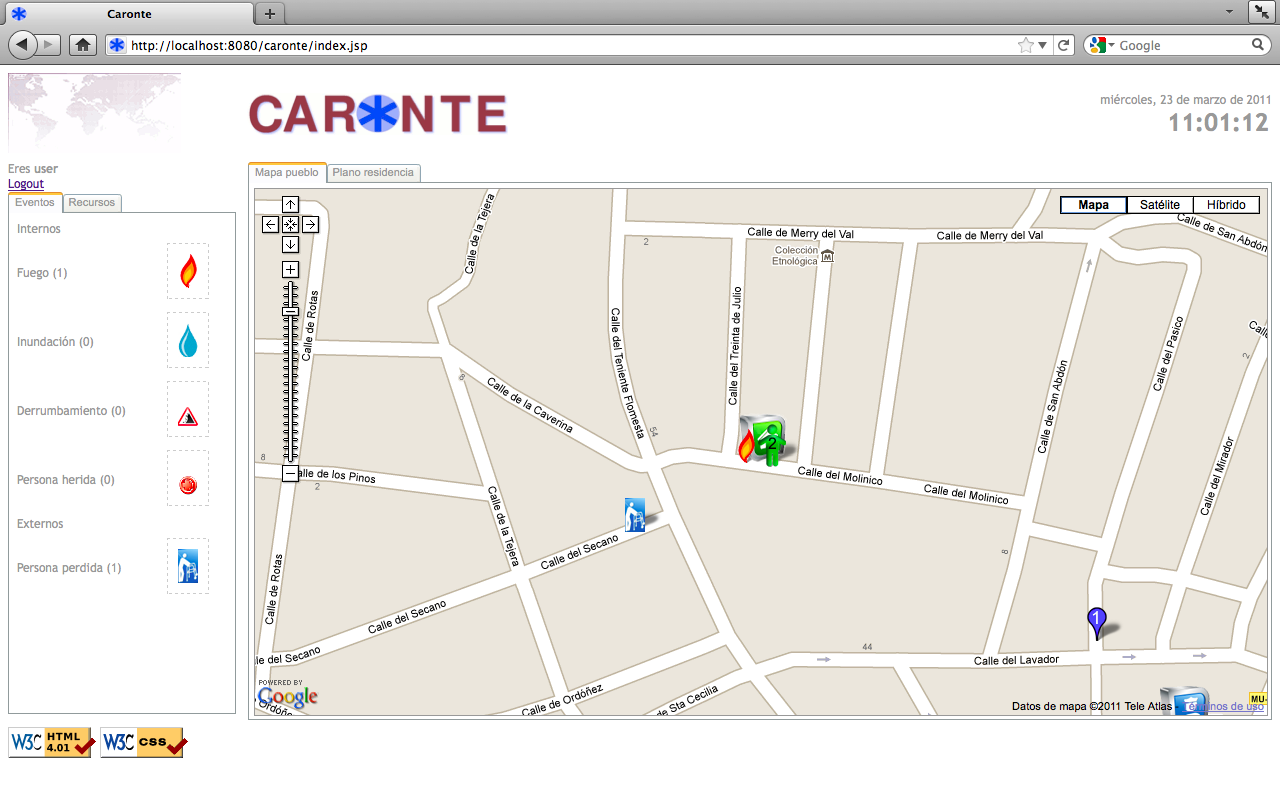Click the blue box icon at map bottom right
The width and height of the screenshot is (1280, 800).
(1184, 701)
